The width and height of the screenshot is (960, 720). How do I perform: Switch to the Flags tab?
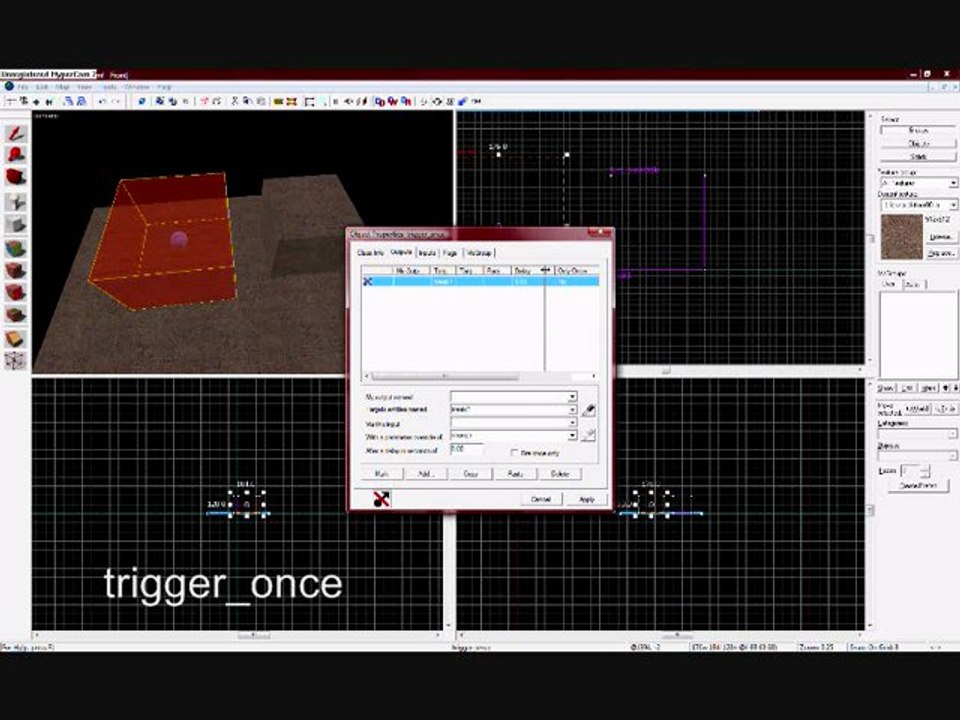coord(450,253)
